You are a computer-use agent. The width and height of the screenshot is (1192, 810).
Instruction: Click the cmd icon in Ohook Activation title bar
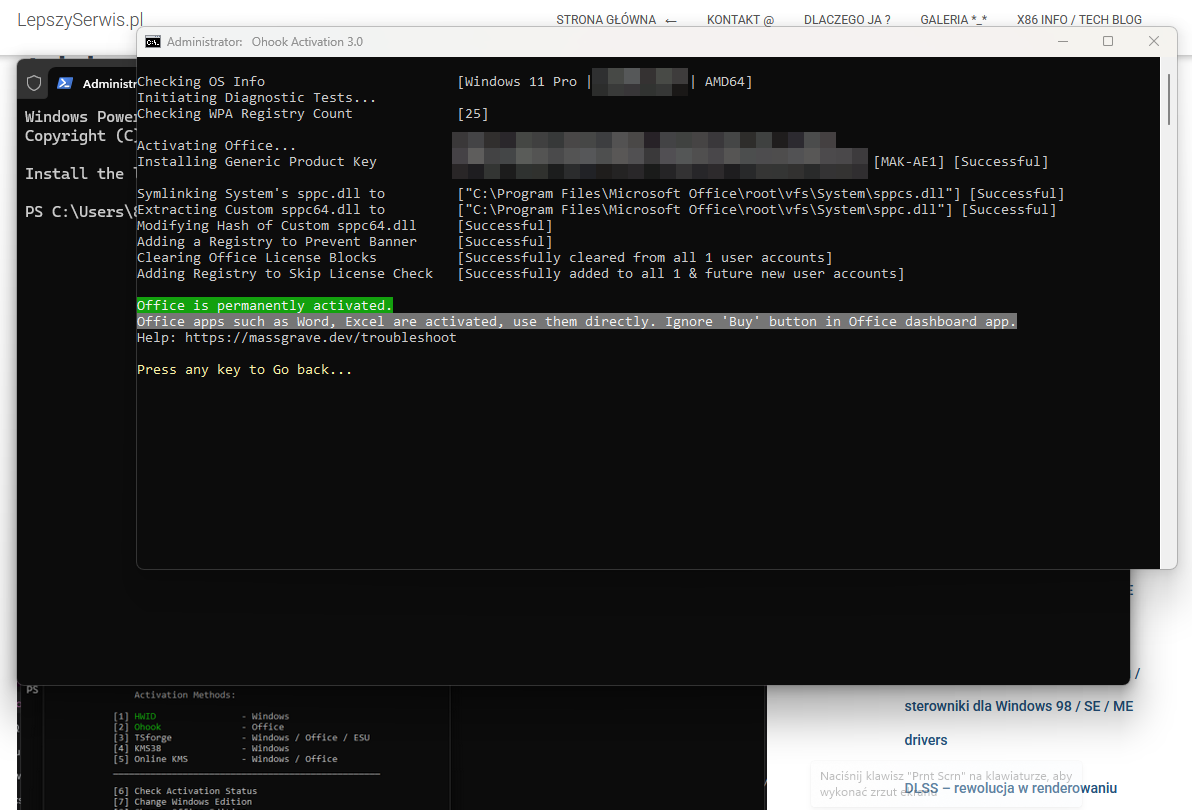pos(153,42)
